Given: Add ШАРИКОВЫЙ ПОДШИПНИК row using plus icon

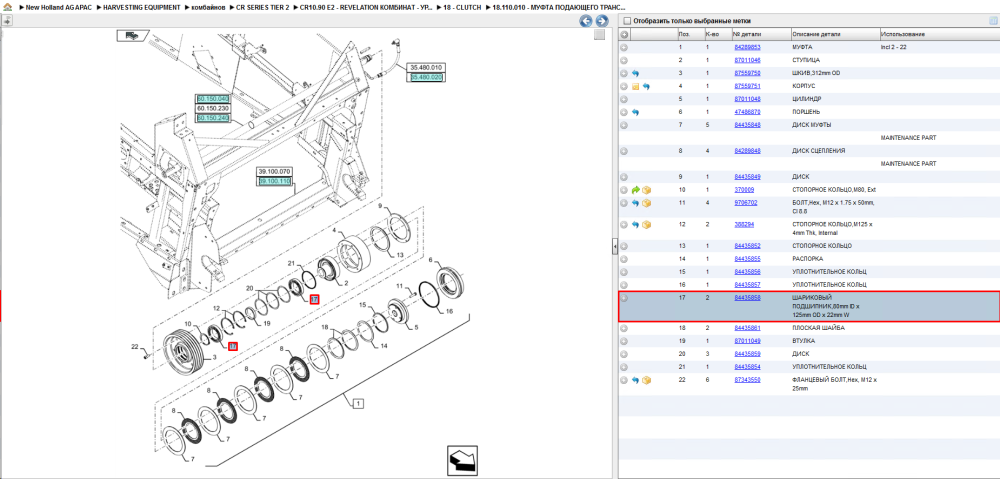Looking at the screenshot, I should [x=624, y=298].
